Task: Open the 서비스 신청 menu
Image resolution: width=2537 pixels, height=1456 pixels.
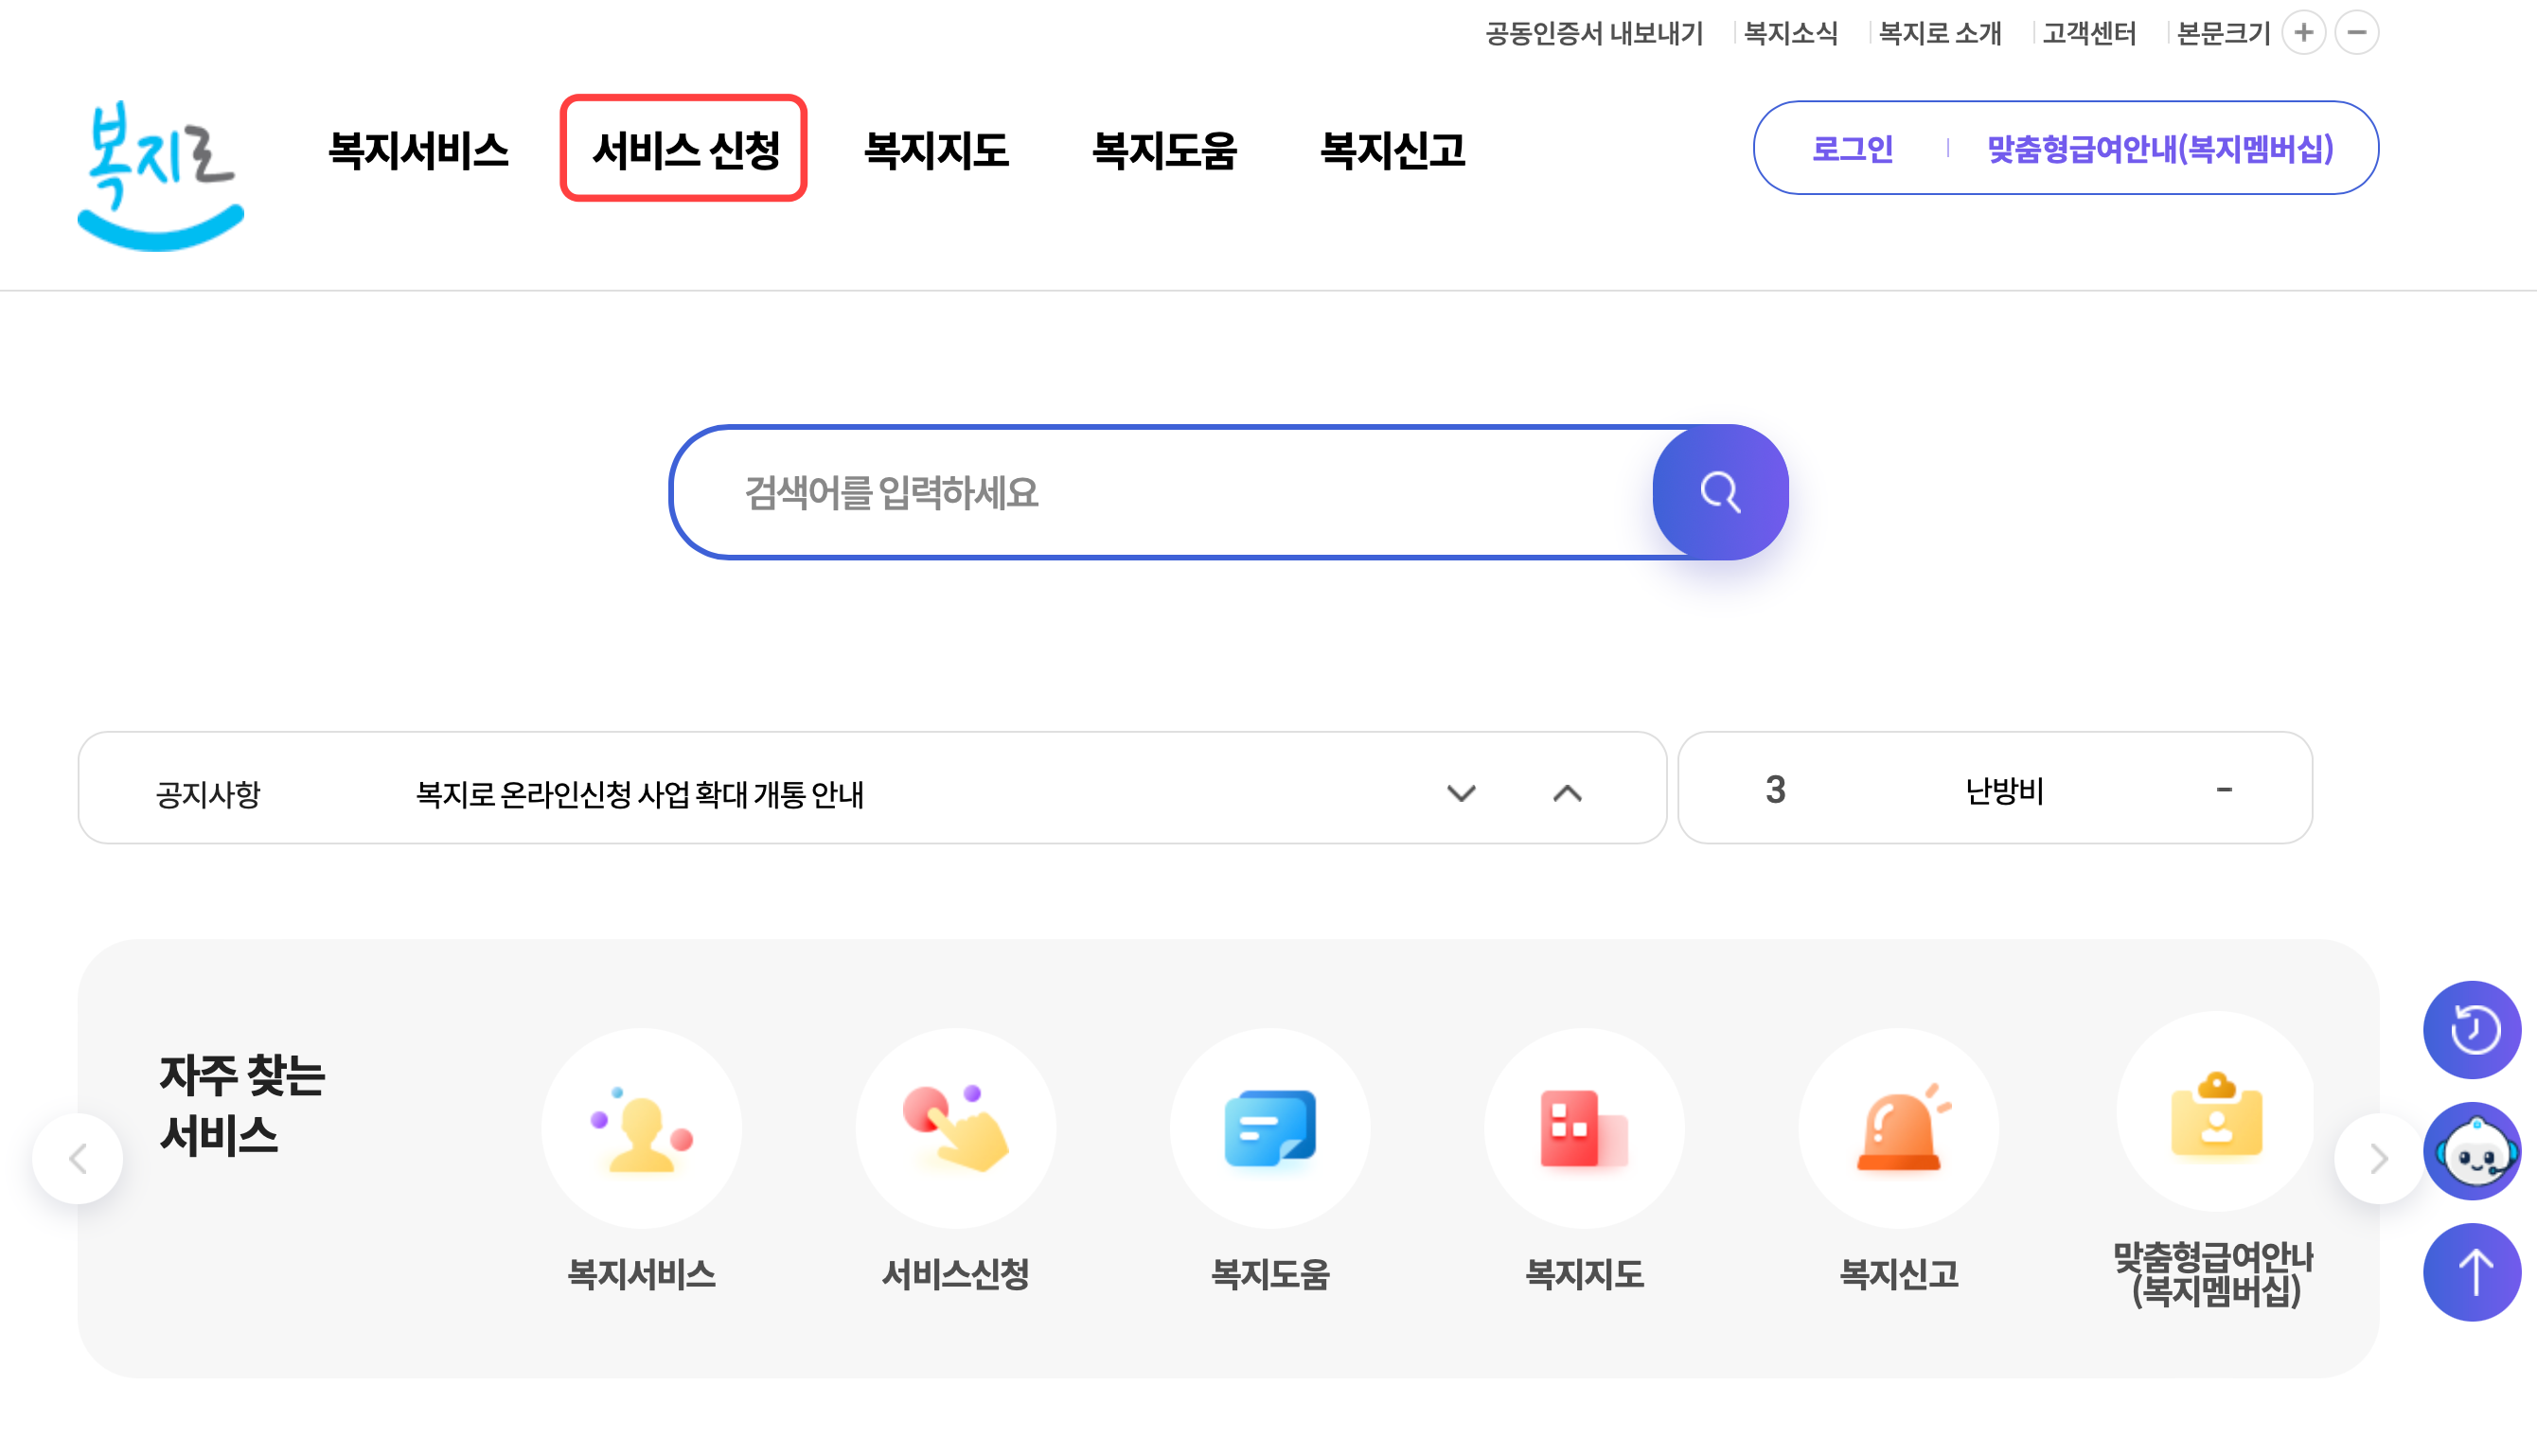Action: click(684, 150)
